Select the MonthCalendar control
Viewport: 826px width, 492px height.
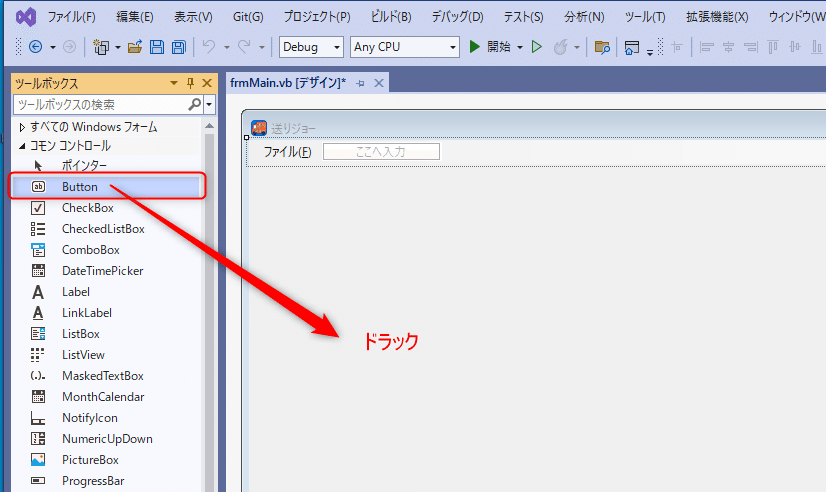pos(105,397)
